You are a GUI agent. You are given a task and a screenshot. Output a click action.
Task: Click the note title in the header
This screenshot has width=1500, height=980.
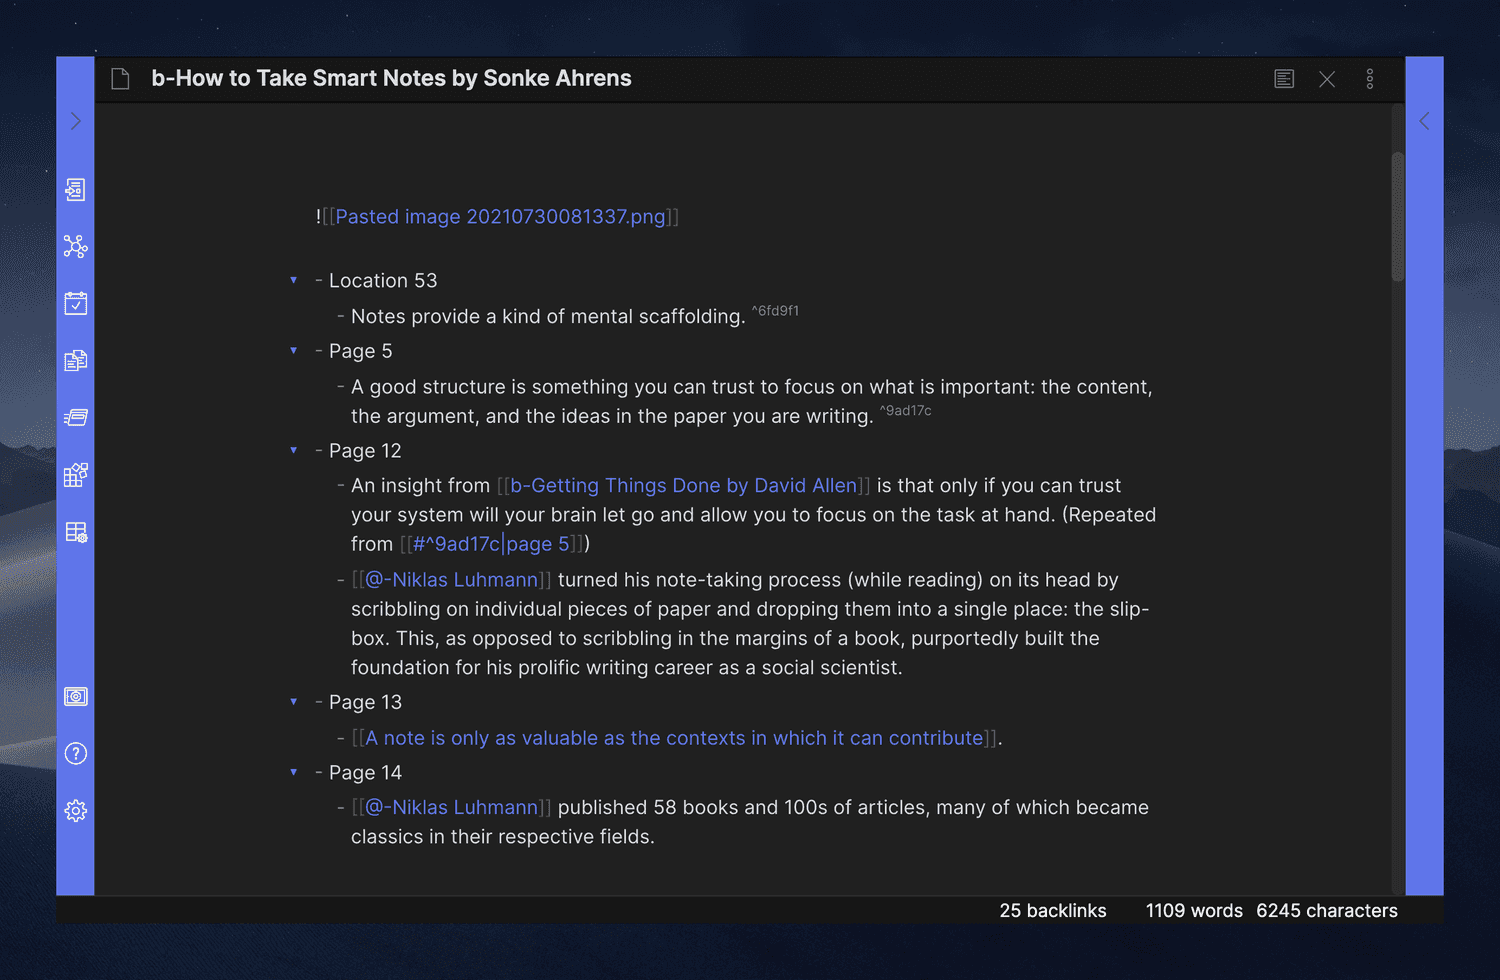(391, 79)
